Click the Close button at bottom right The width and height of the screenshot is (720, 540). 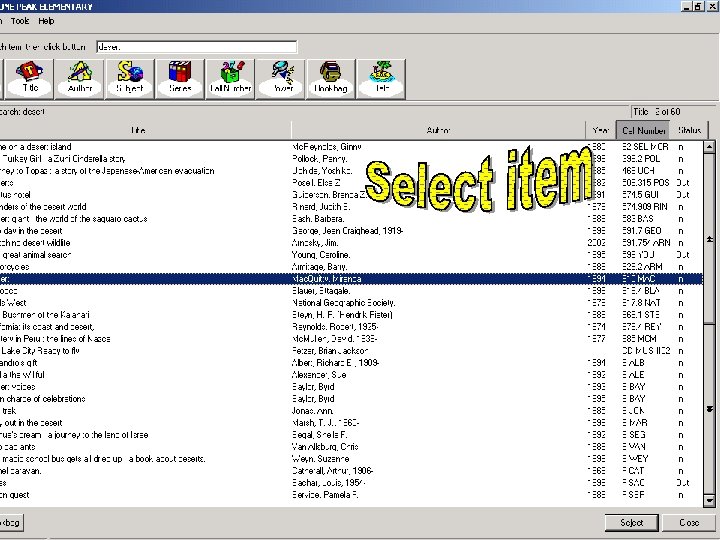[x=689, y=523]
